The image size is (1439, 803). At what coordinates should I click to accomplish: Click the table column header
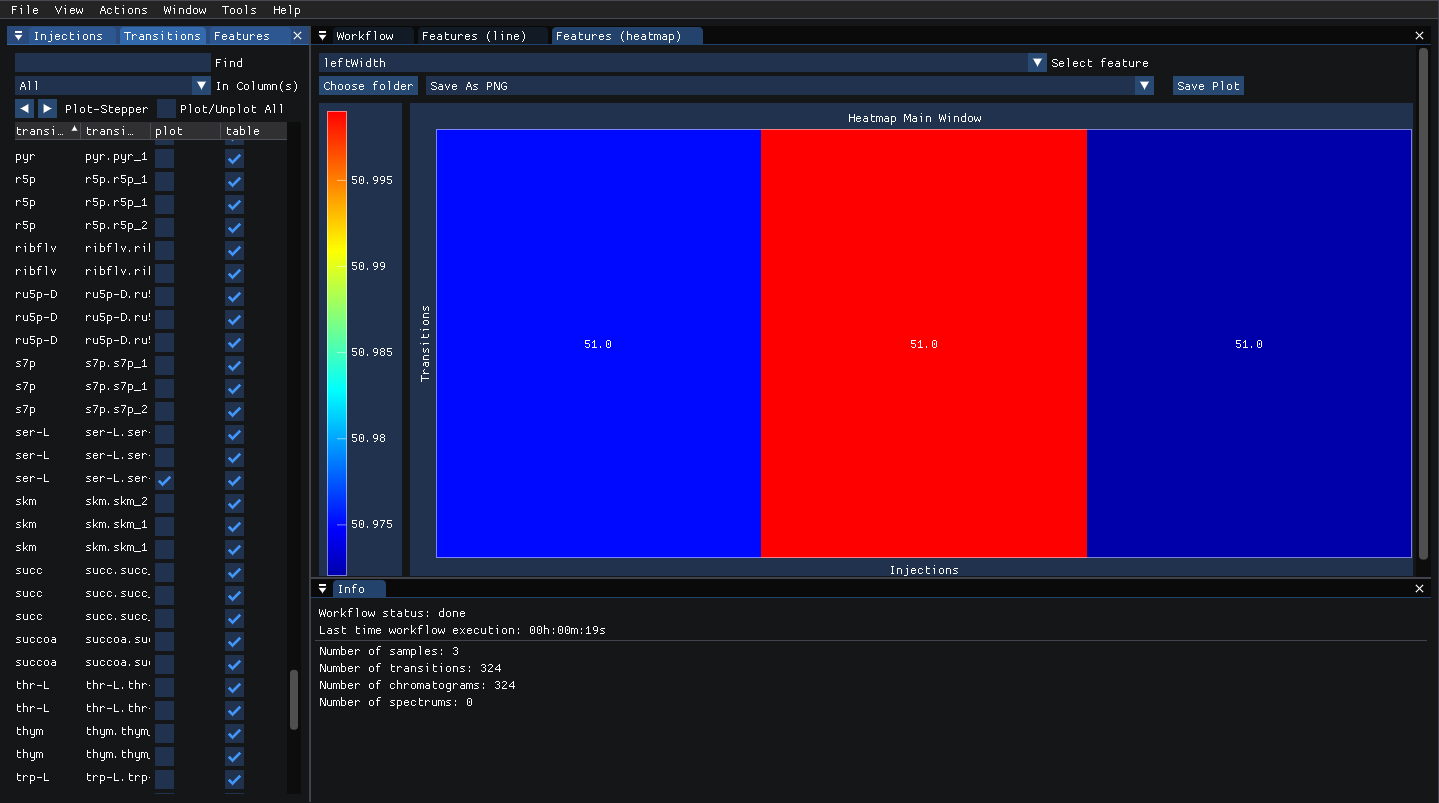[x=254, y=131]
